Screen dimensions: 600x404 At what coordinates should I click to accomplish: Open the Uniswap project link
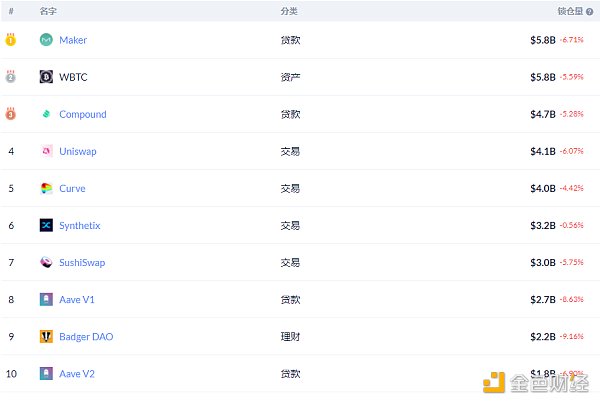78,151
